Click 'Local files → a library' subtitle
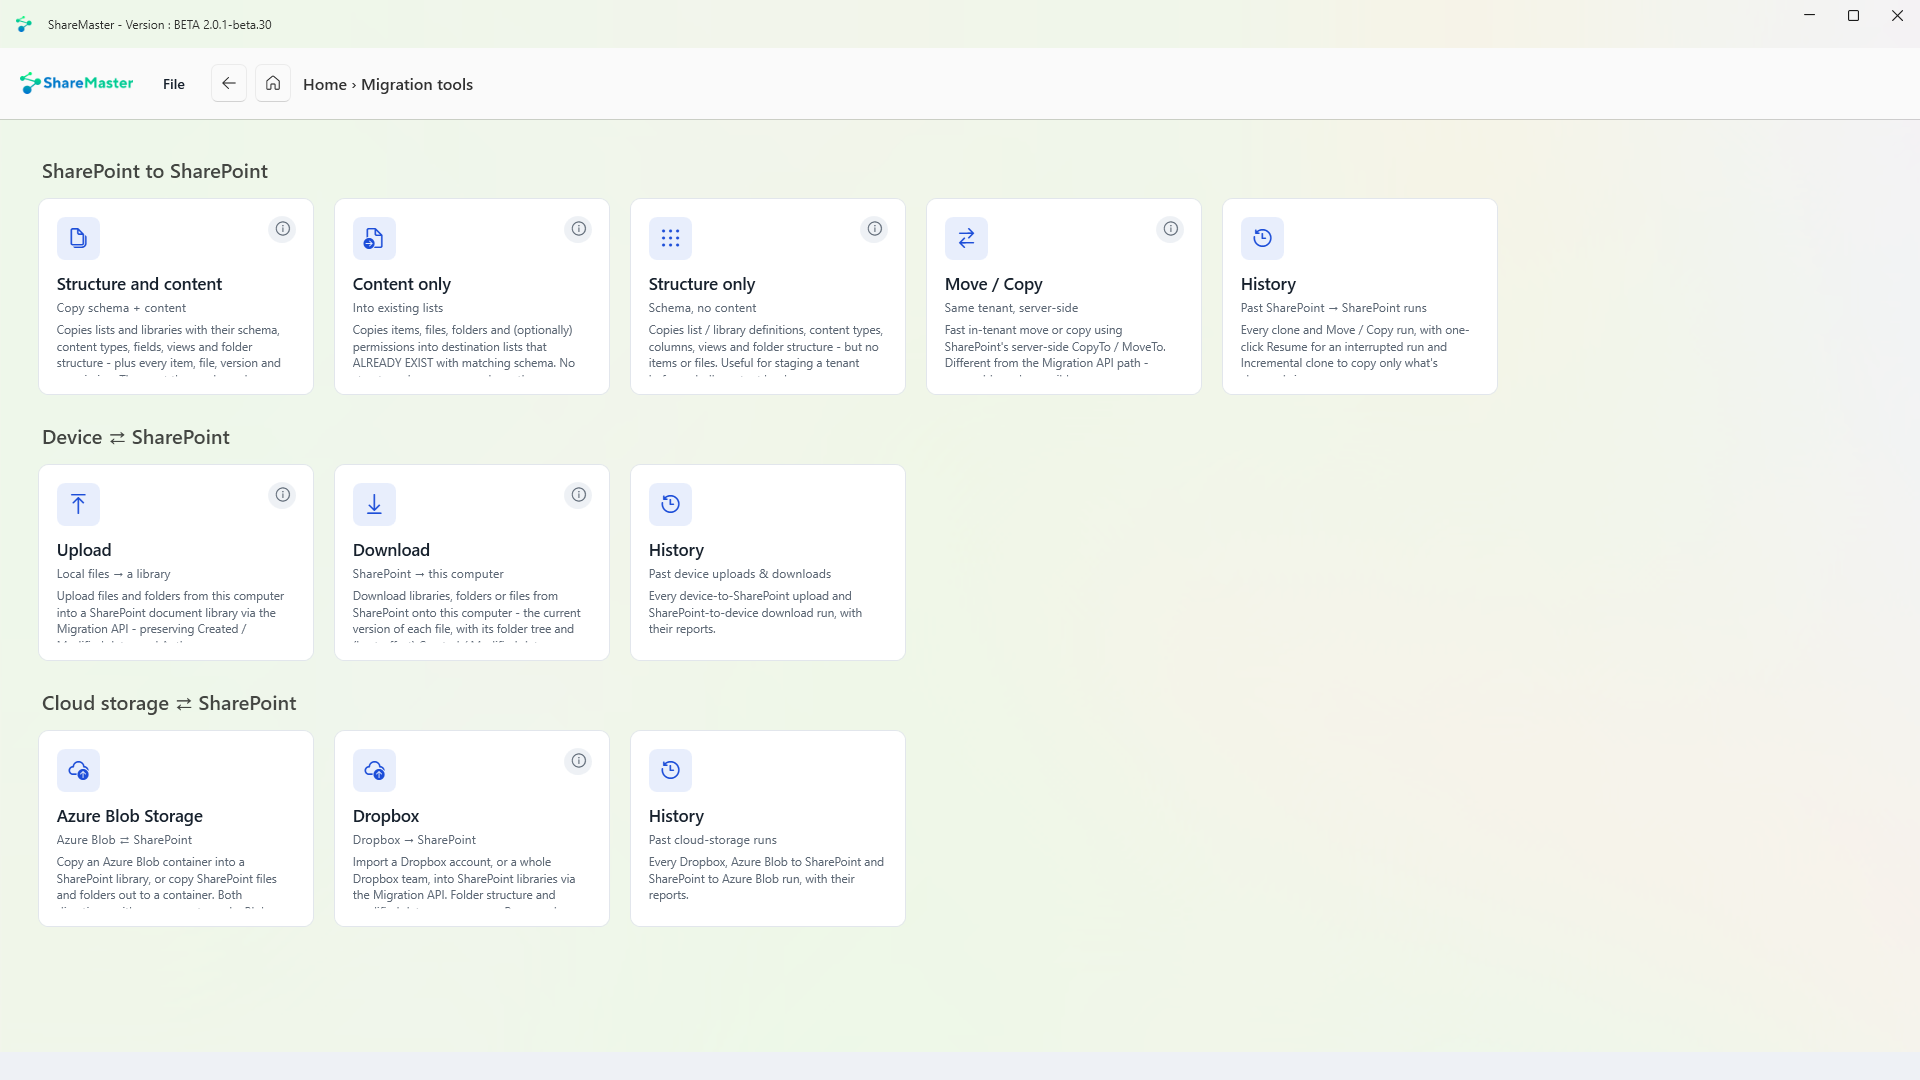1920x1080 pixels. (x=114, y=574)
